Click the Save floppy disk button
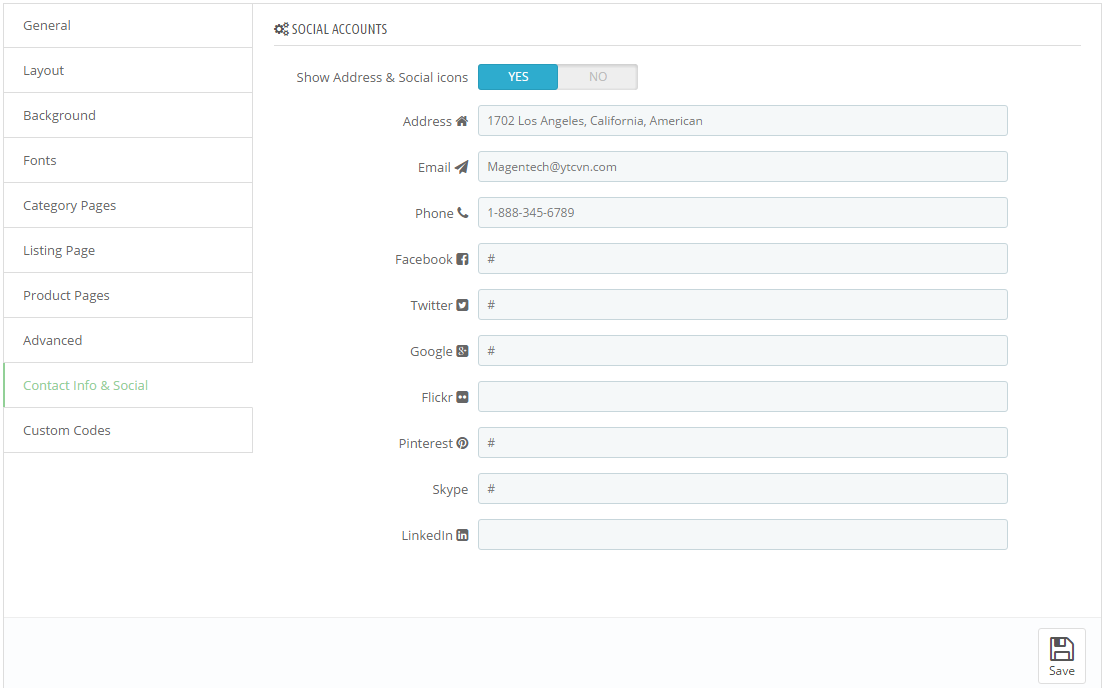The image size is (1106, 688). 1062,656
